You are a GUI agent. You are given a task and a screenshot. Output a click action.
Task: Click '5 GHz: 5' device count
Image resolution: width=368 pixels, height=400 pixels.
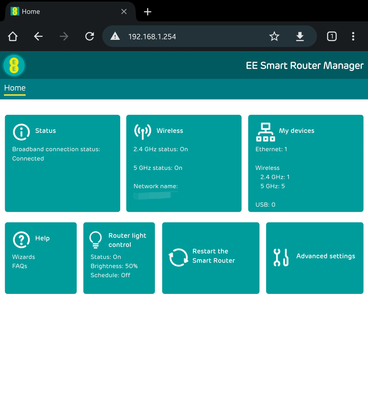click(x=273, y=186)
